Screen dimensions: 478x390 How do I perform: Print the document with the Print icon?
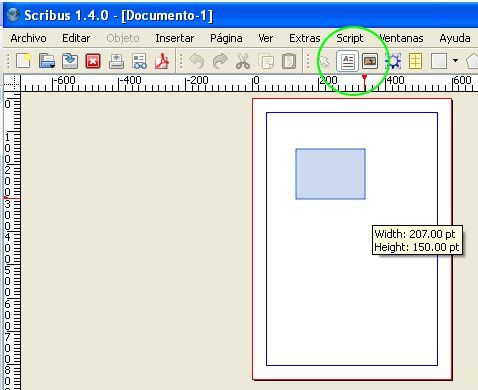(116, 61)
